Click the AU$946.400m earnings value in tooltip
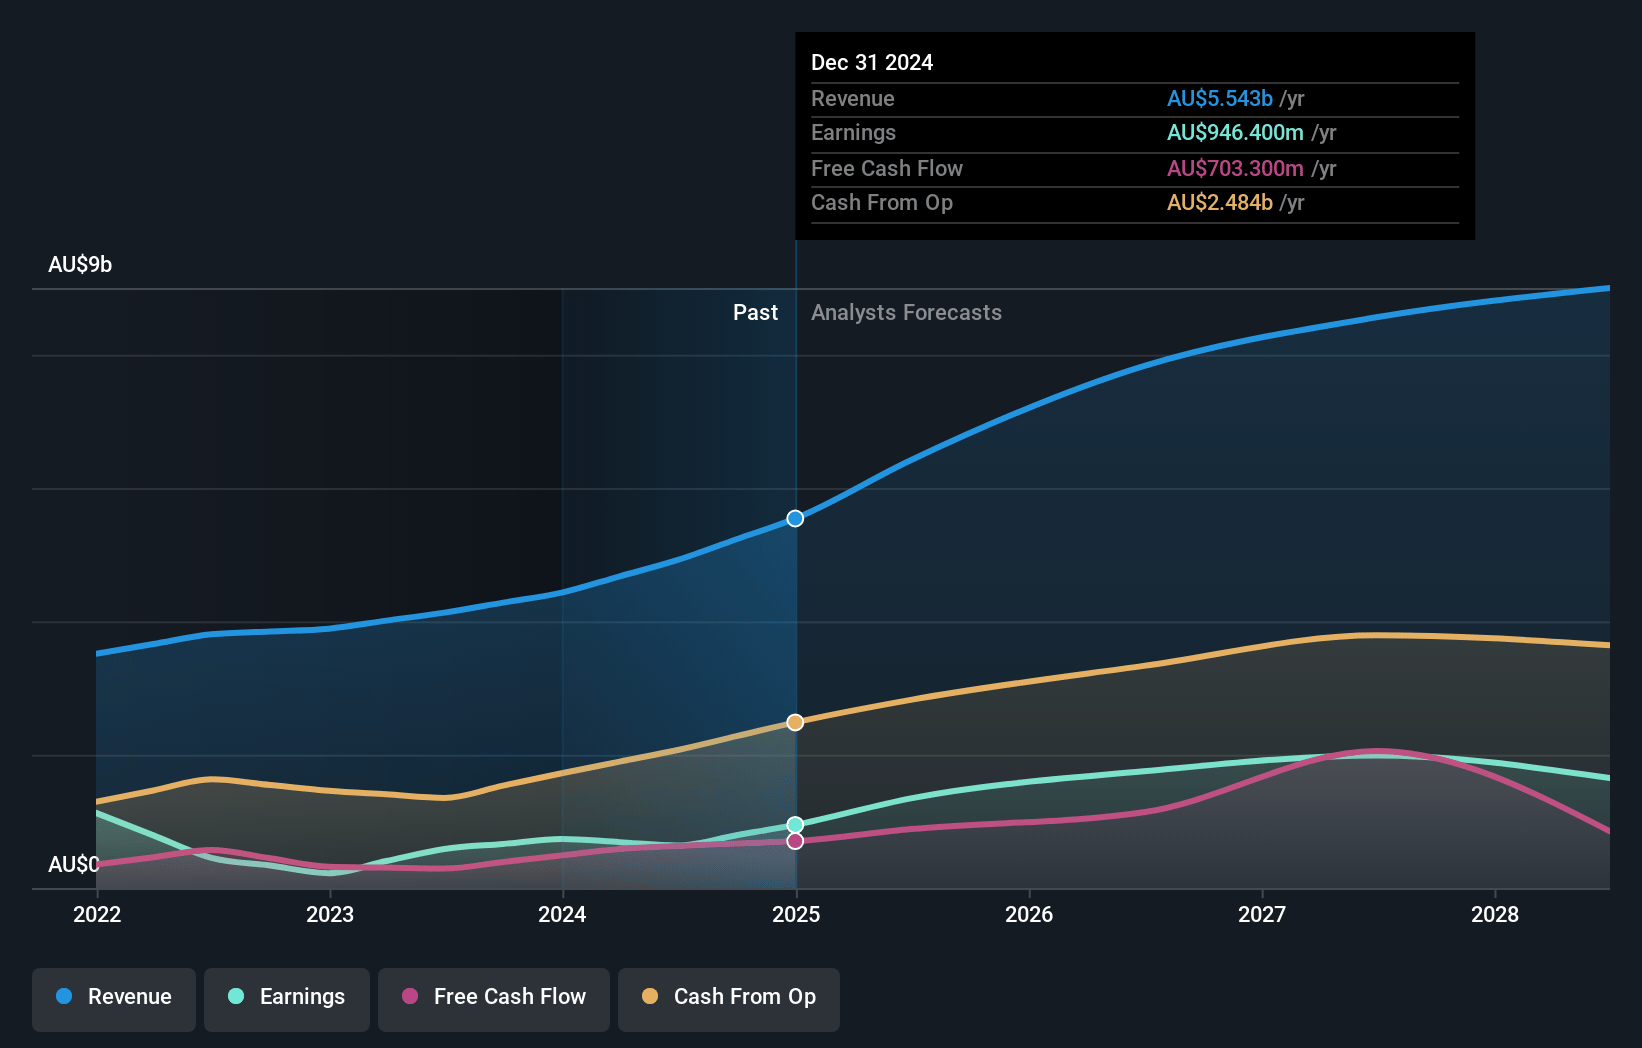Image resolution: width=1642 pixels, height=1048 pixels. click(1235, 132)
